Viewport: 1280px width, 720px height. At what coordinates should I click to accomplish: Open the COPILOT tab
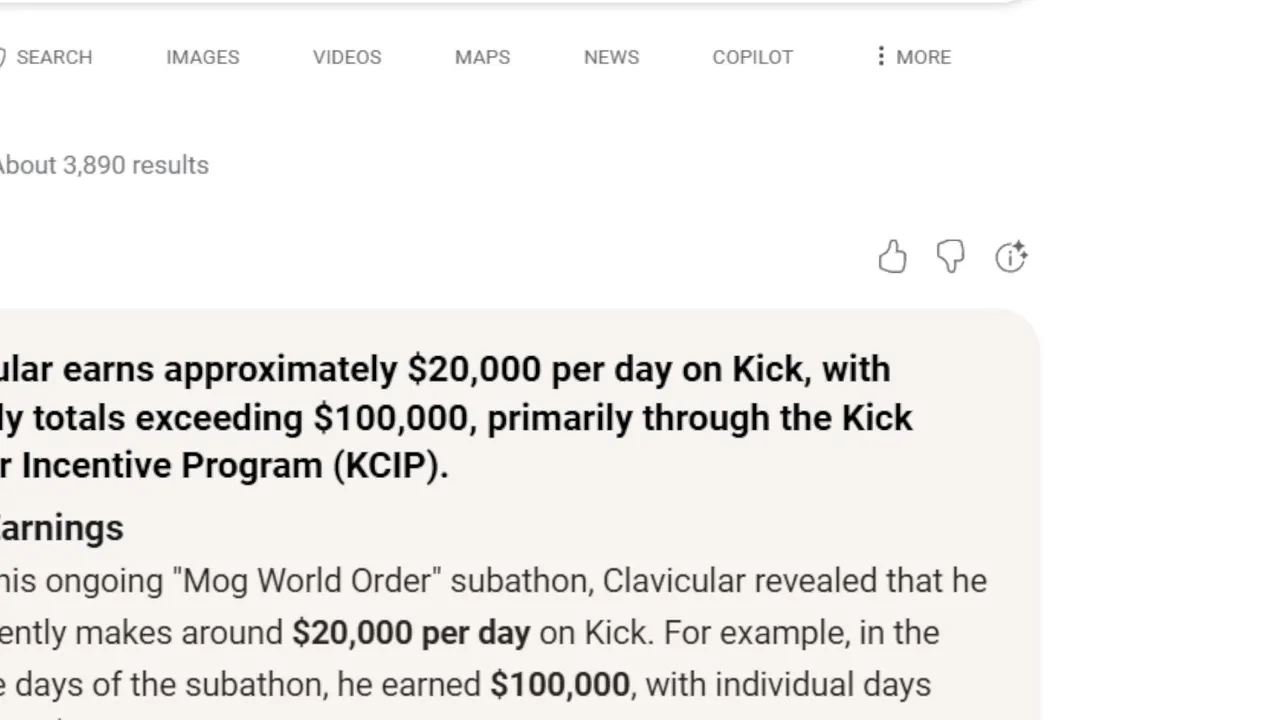tap(752, 57)
